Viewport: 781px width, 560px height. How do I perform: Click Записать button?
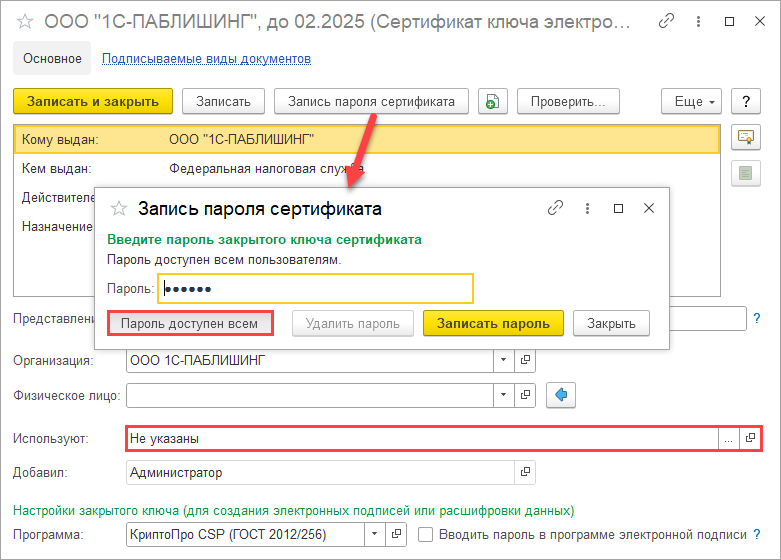[x=223, y=102]
